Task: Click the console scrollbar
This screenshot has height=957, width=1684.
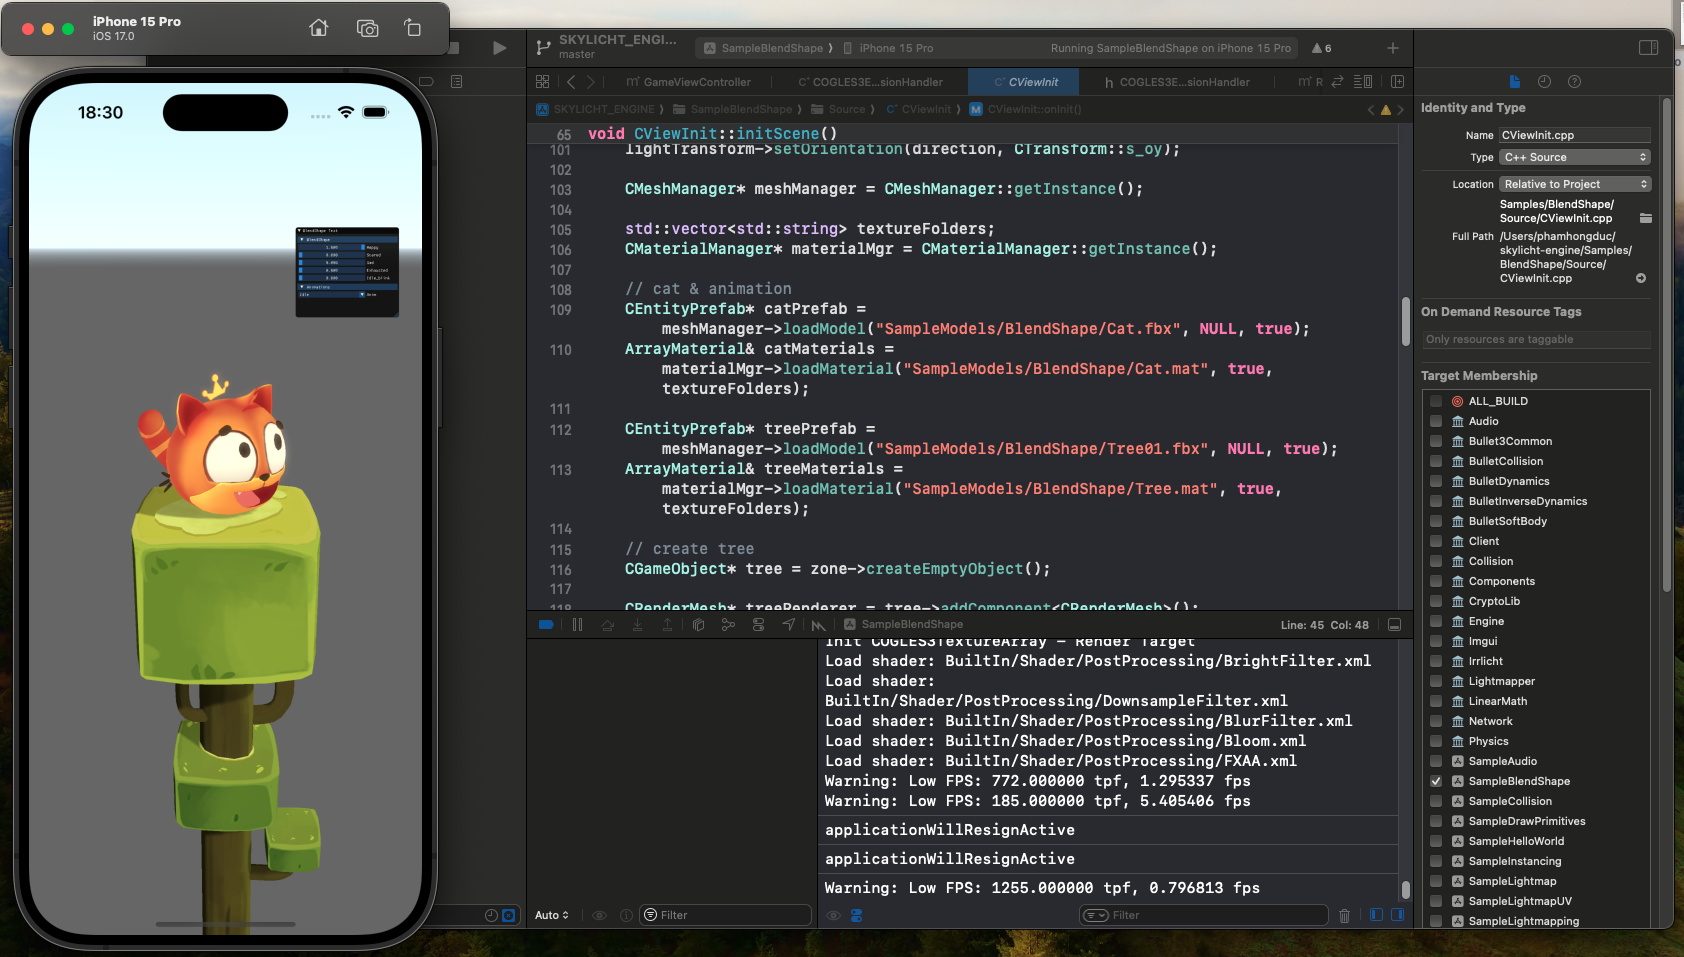Action: (x=1405, y=889)
